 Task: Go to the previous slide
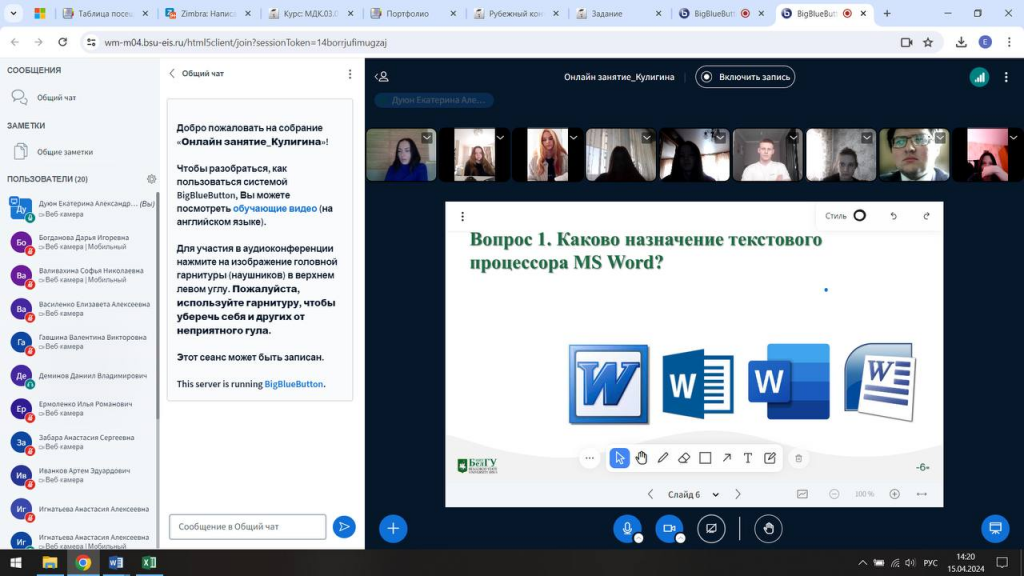(650, 494)
